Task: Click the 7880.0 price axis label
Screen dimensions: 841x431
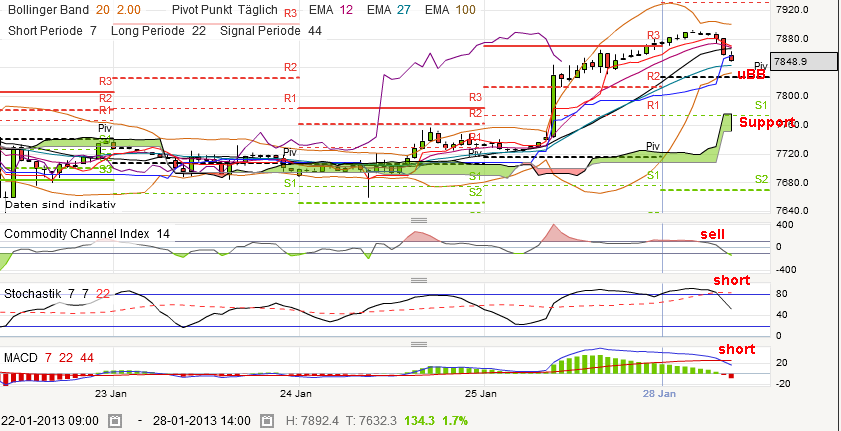Action: click(x=792, y=39)
